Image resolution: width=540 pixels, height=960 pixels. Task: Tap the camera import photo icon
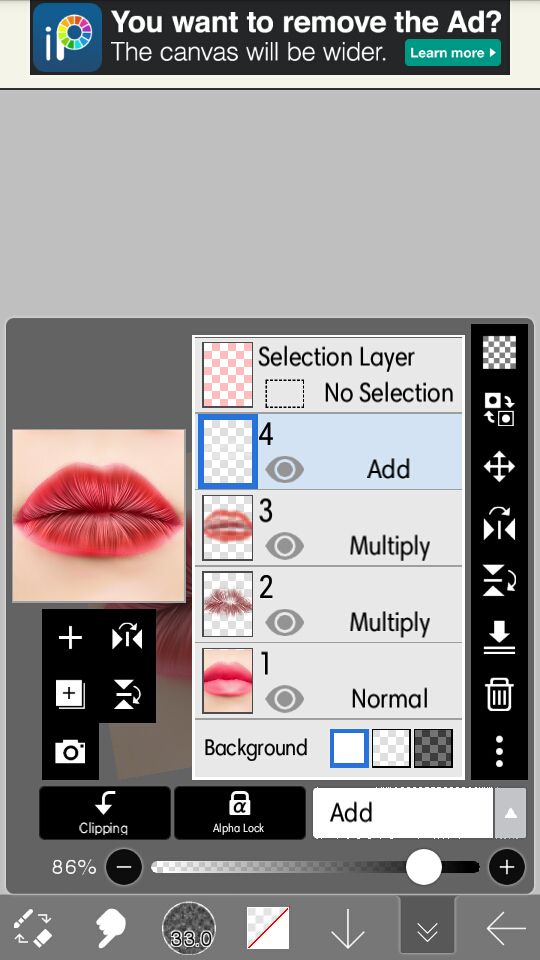pos(70,751)
